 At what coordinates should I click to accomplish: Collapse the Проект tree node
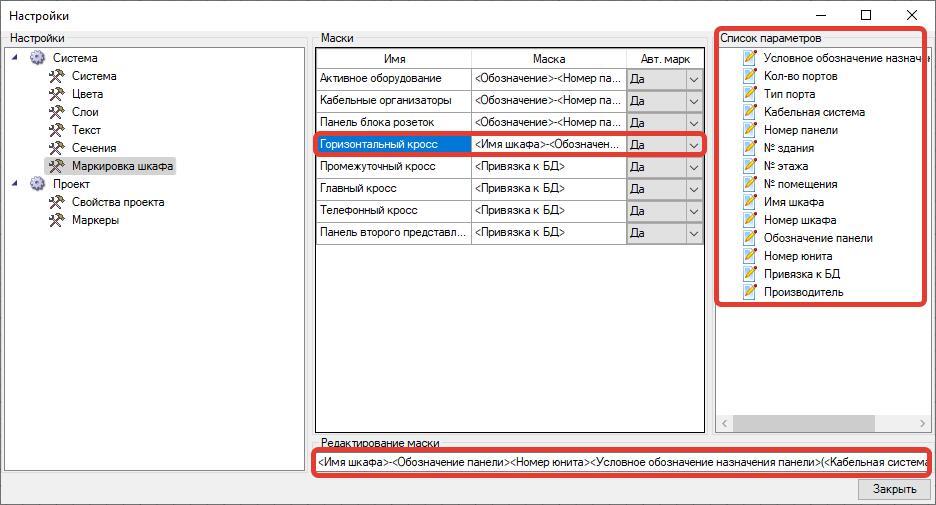coord(15,184)
